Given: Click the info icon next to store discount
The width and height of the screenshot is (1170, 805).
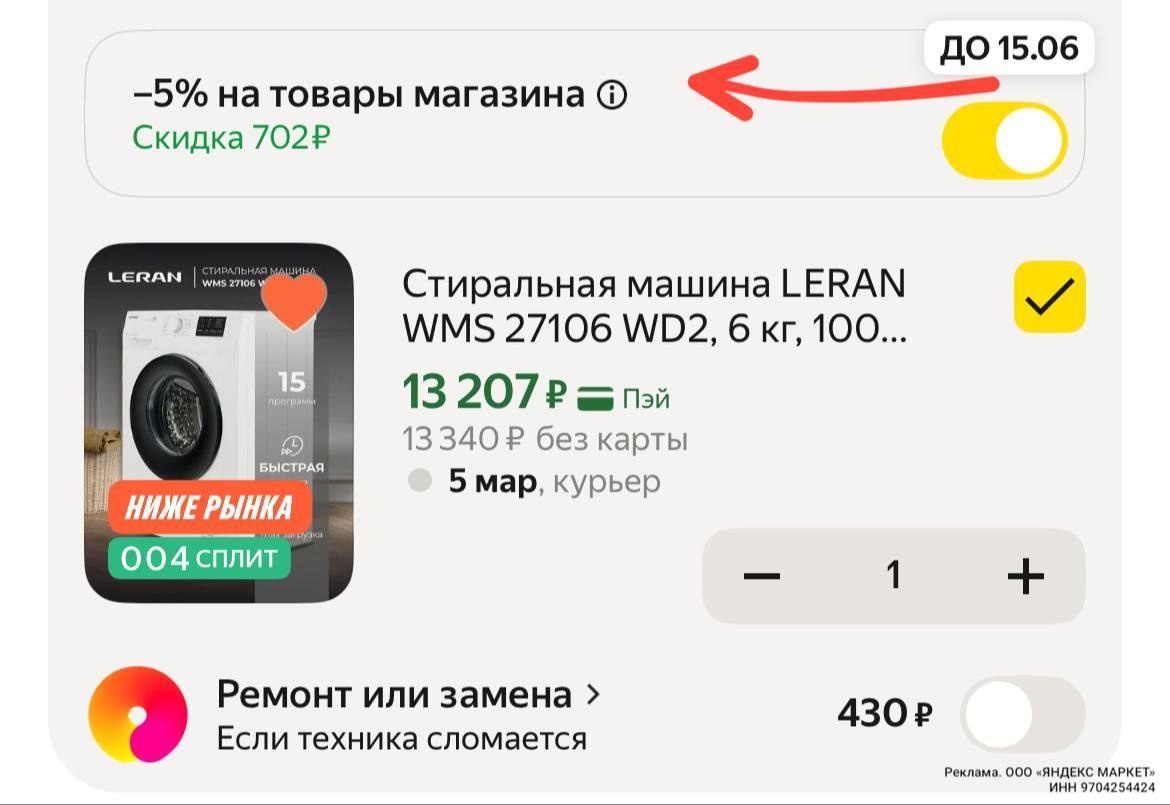Looking at the screenshot, I should click(x=612, y=95).
